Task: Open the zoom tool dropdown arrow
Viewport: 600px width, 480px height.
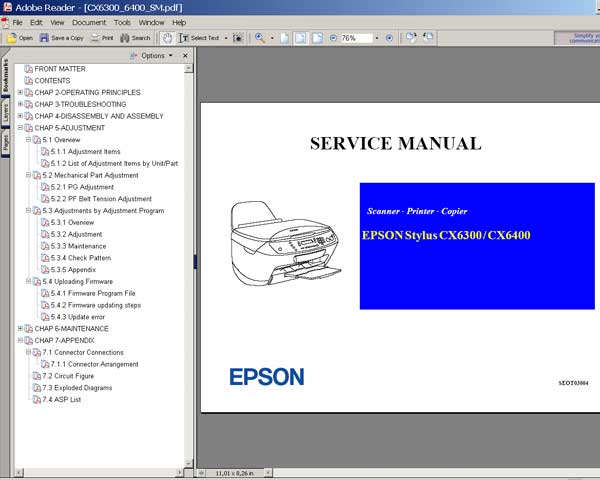Action: 272,38
